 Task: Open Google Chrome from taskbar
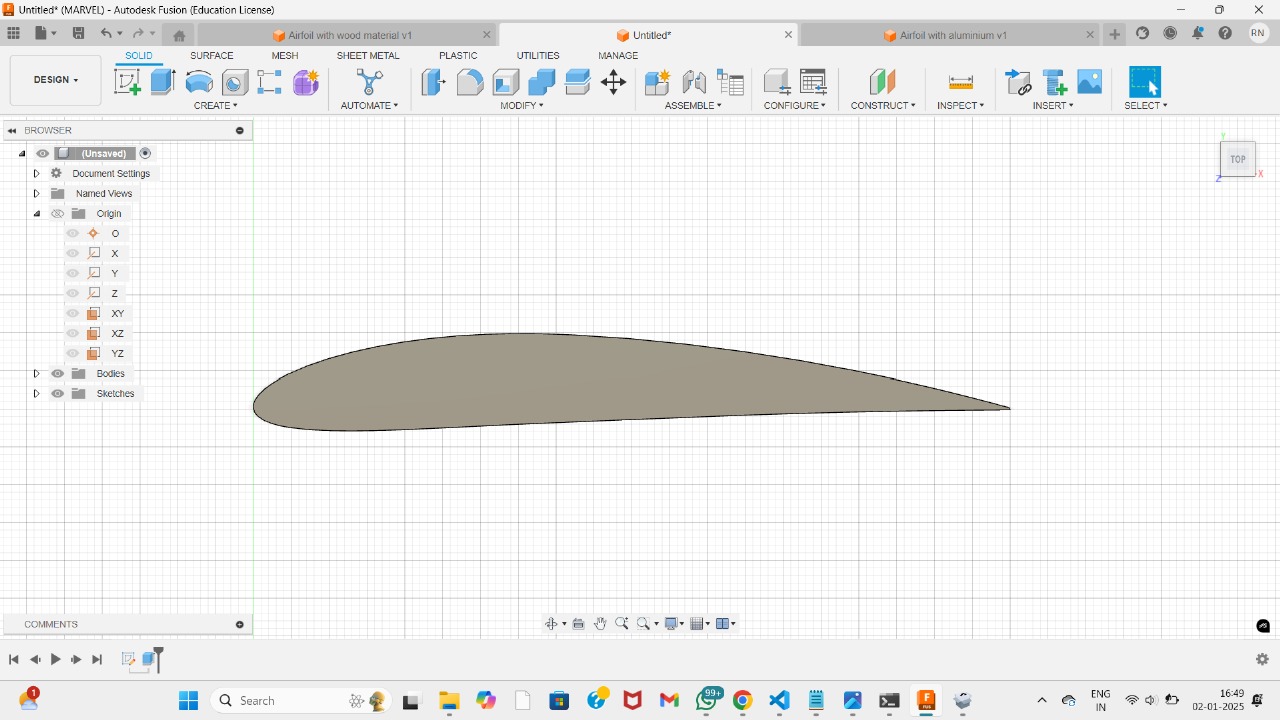742,701
